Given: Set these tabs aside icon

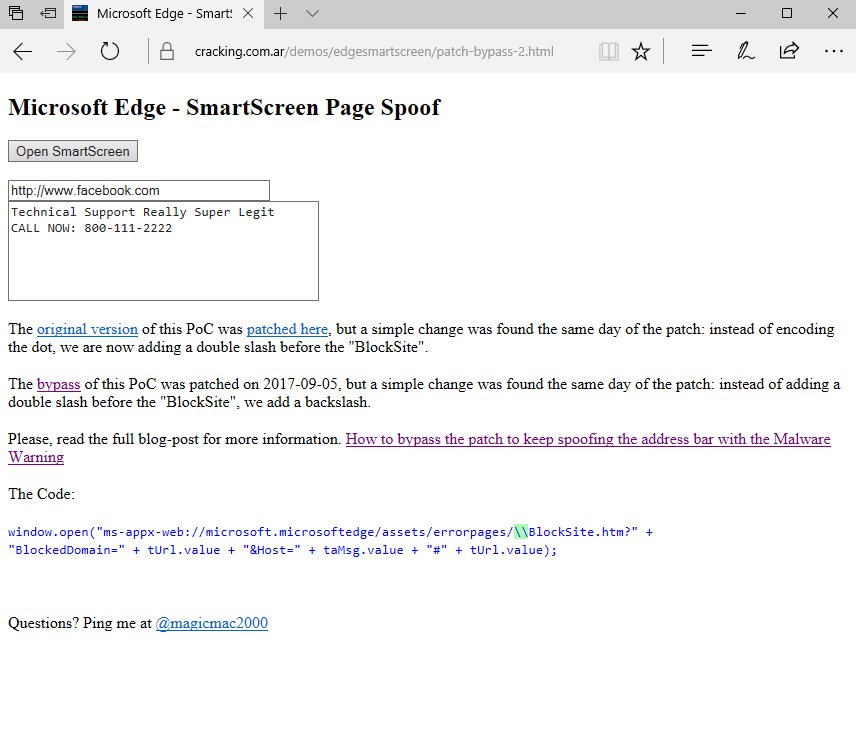Looking at the screenshot, I should (49, 13).
